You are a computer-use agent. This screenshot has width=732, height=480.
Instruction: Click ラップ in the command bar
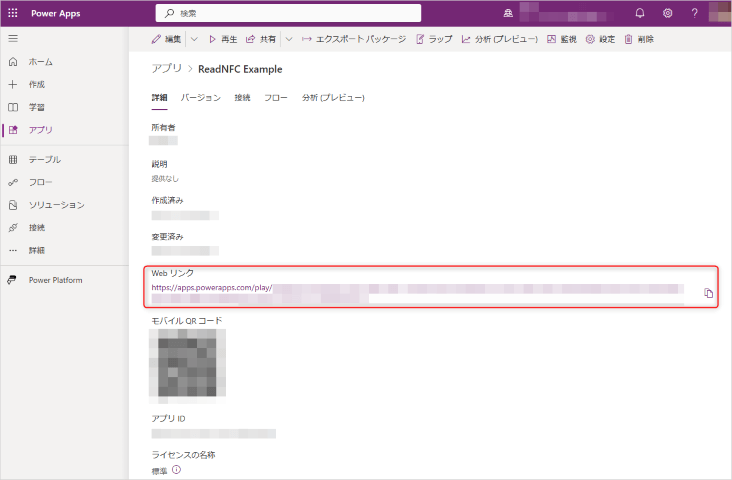pos(434,39)
